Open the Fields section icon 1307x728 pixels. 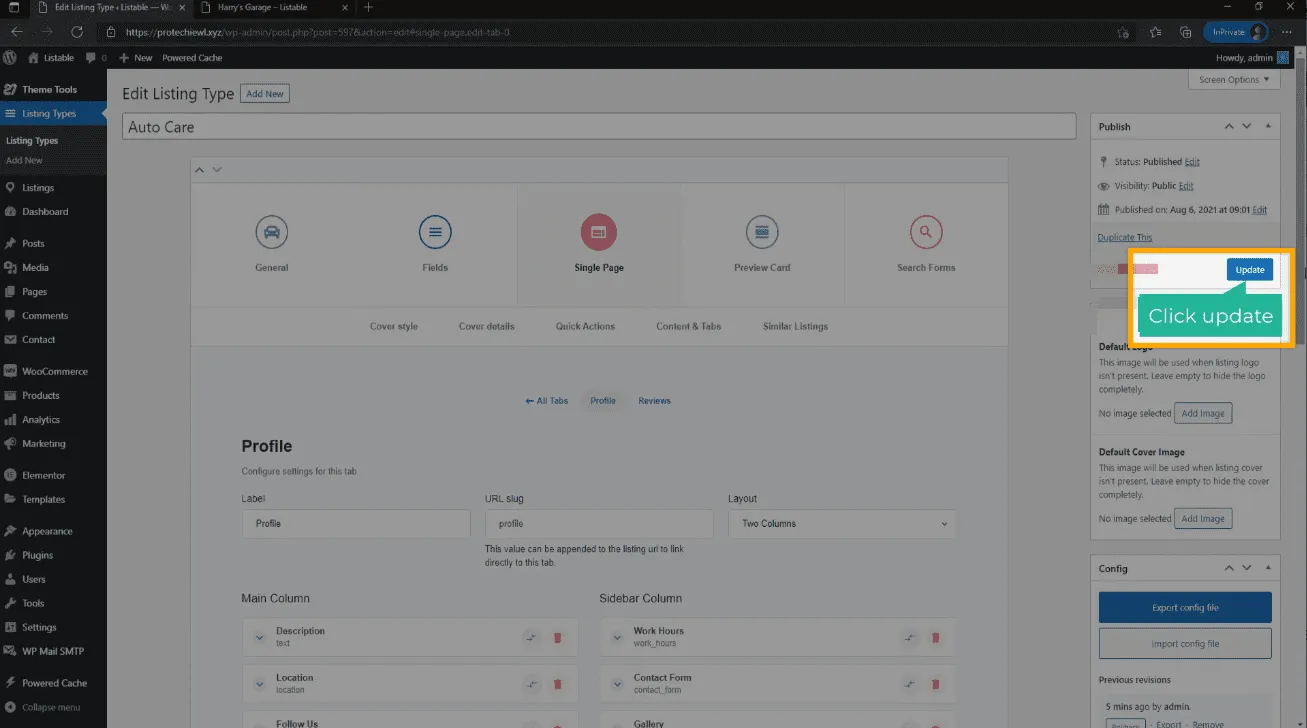pyautogui.click(x=435, y=233)
